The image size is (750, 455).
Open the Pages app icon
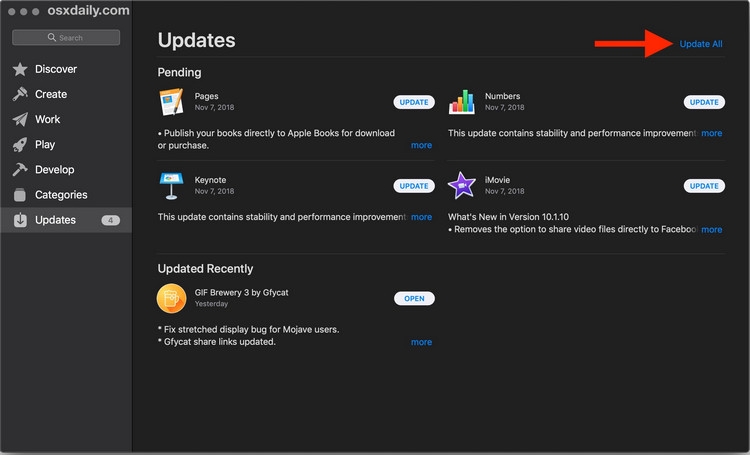point(171,102)
